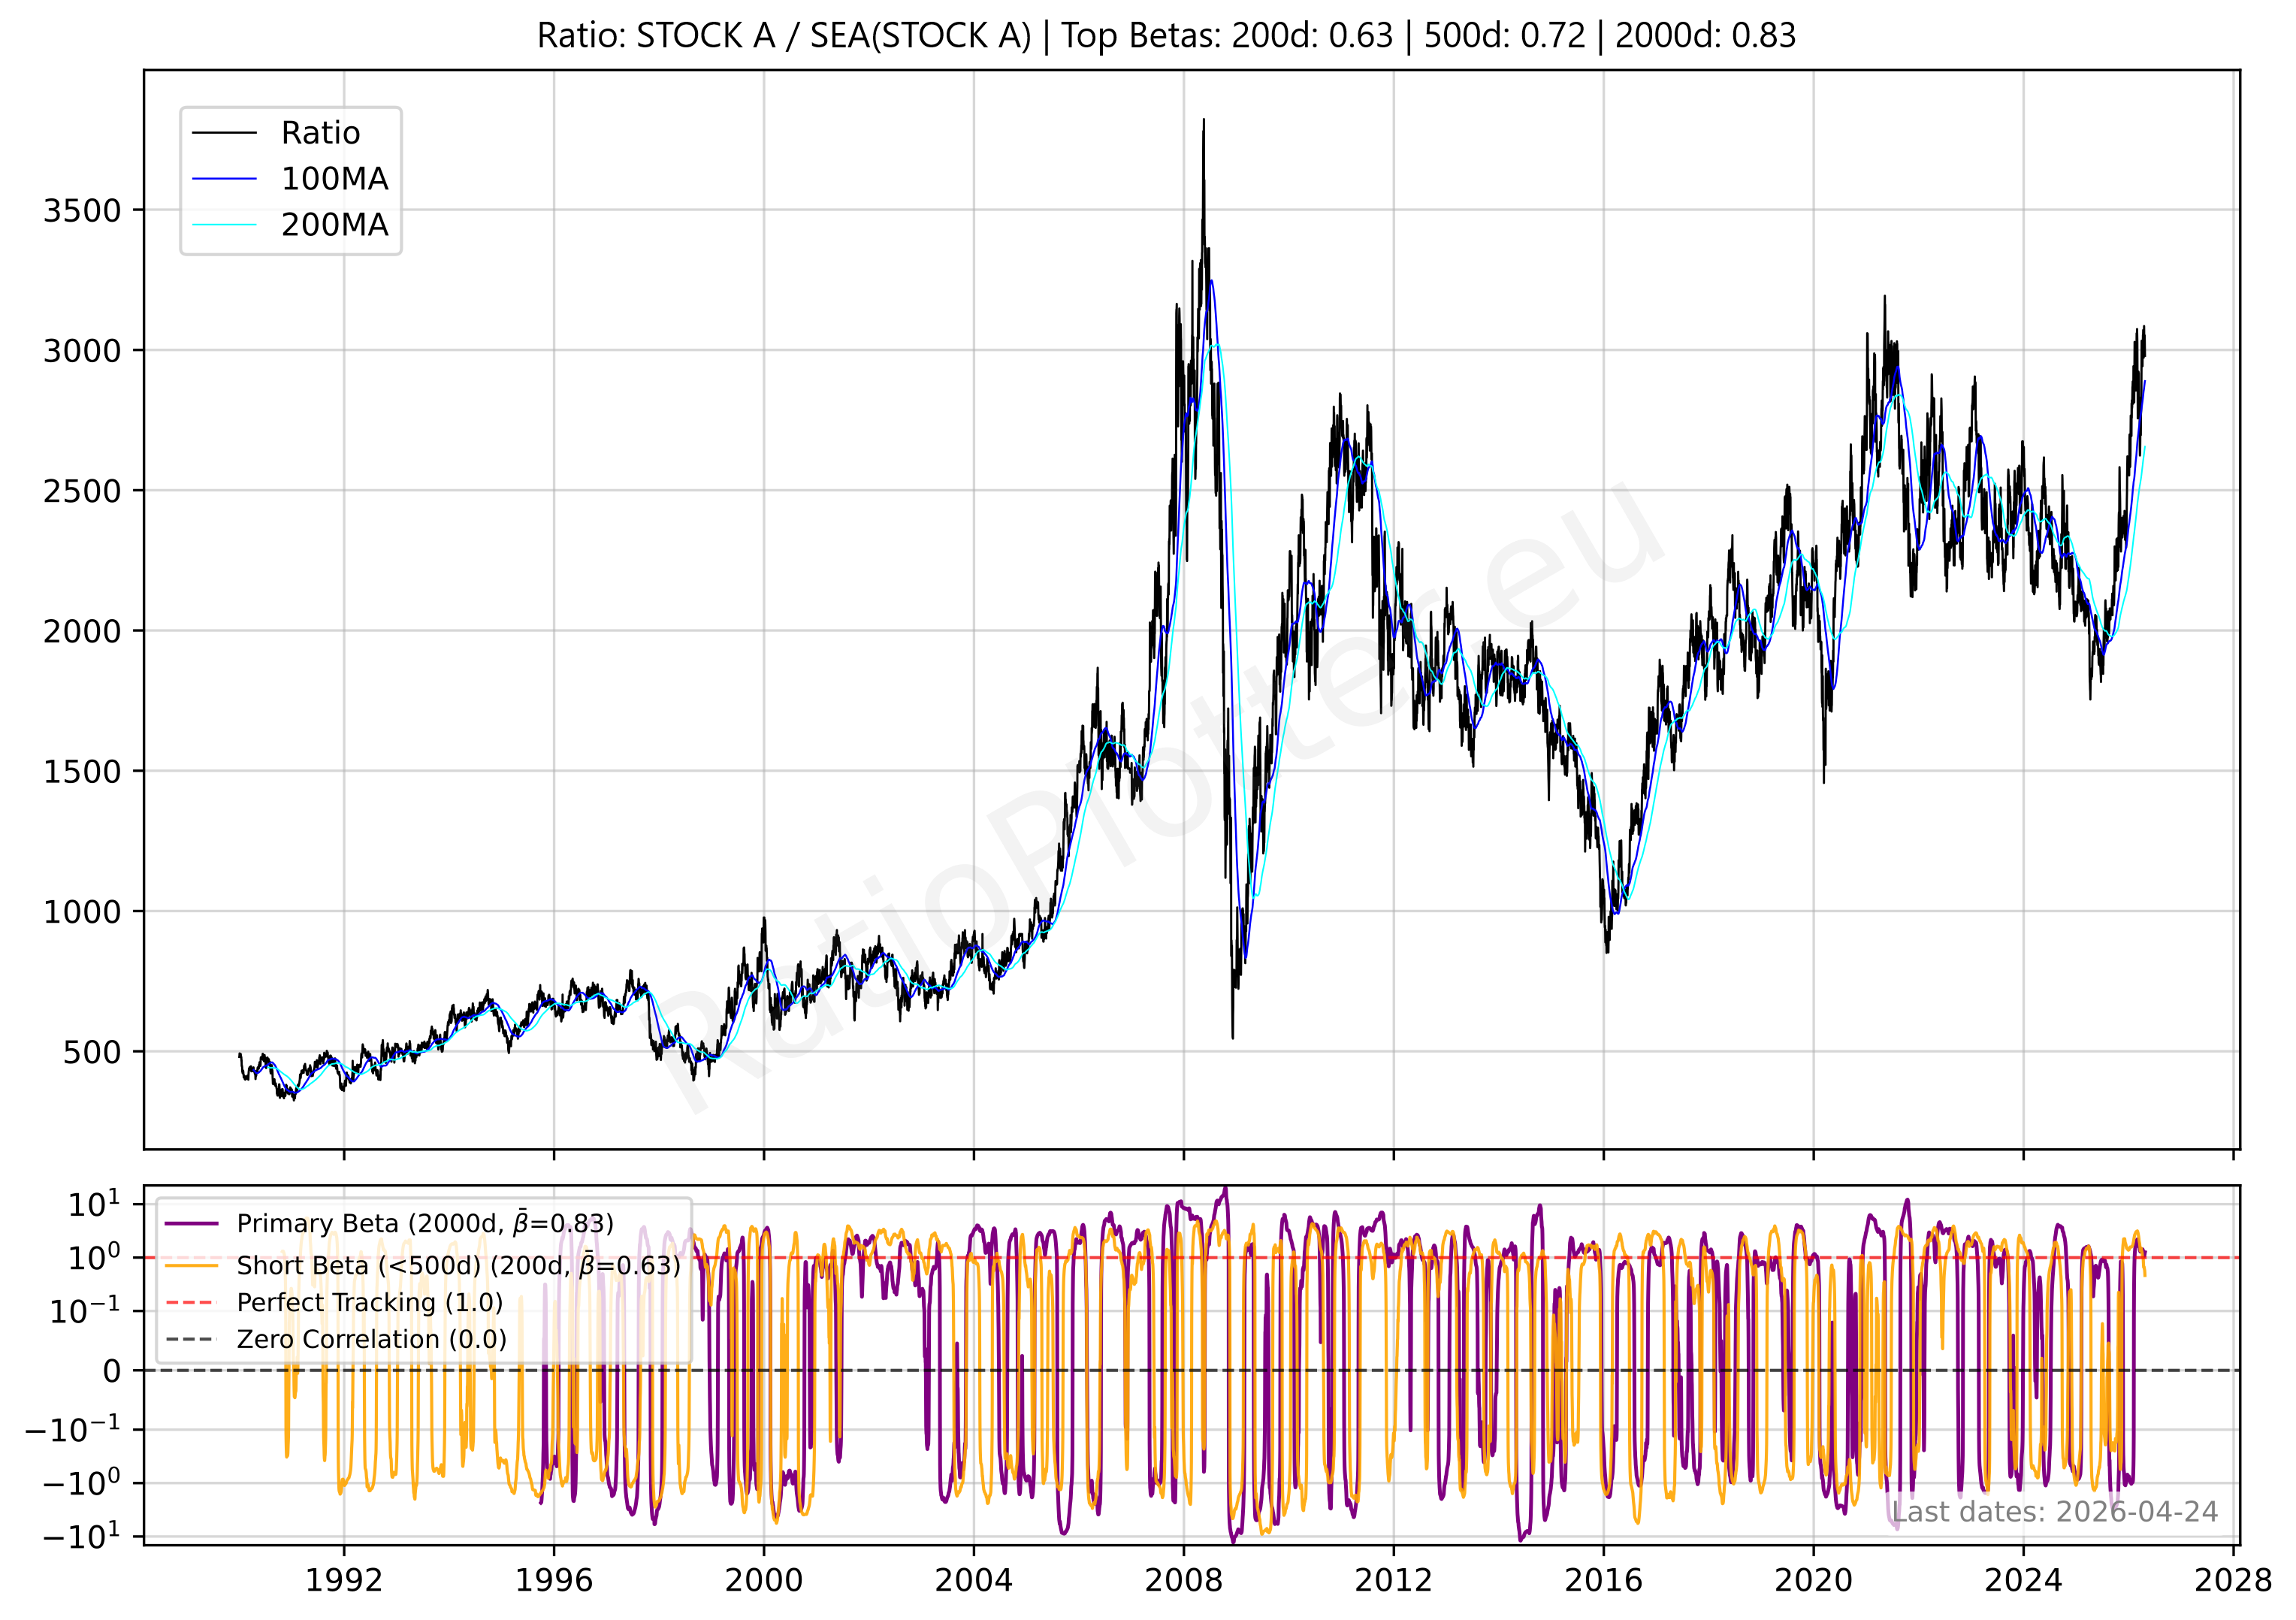Click the x-axis year label 2004
The width and height of the screenshot is (2296, 1620).
(x=974, y=1580)
